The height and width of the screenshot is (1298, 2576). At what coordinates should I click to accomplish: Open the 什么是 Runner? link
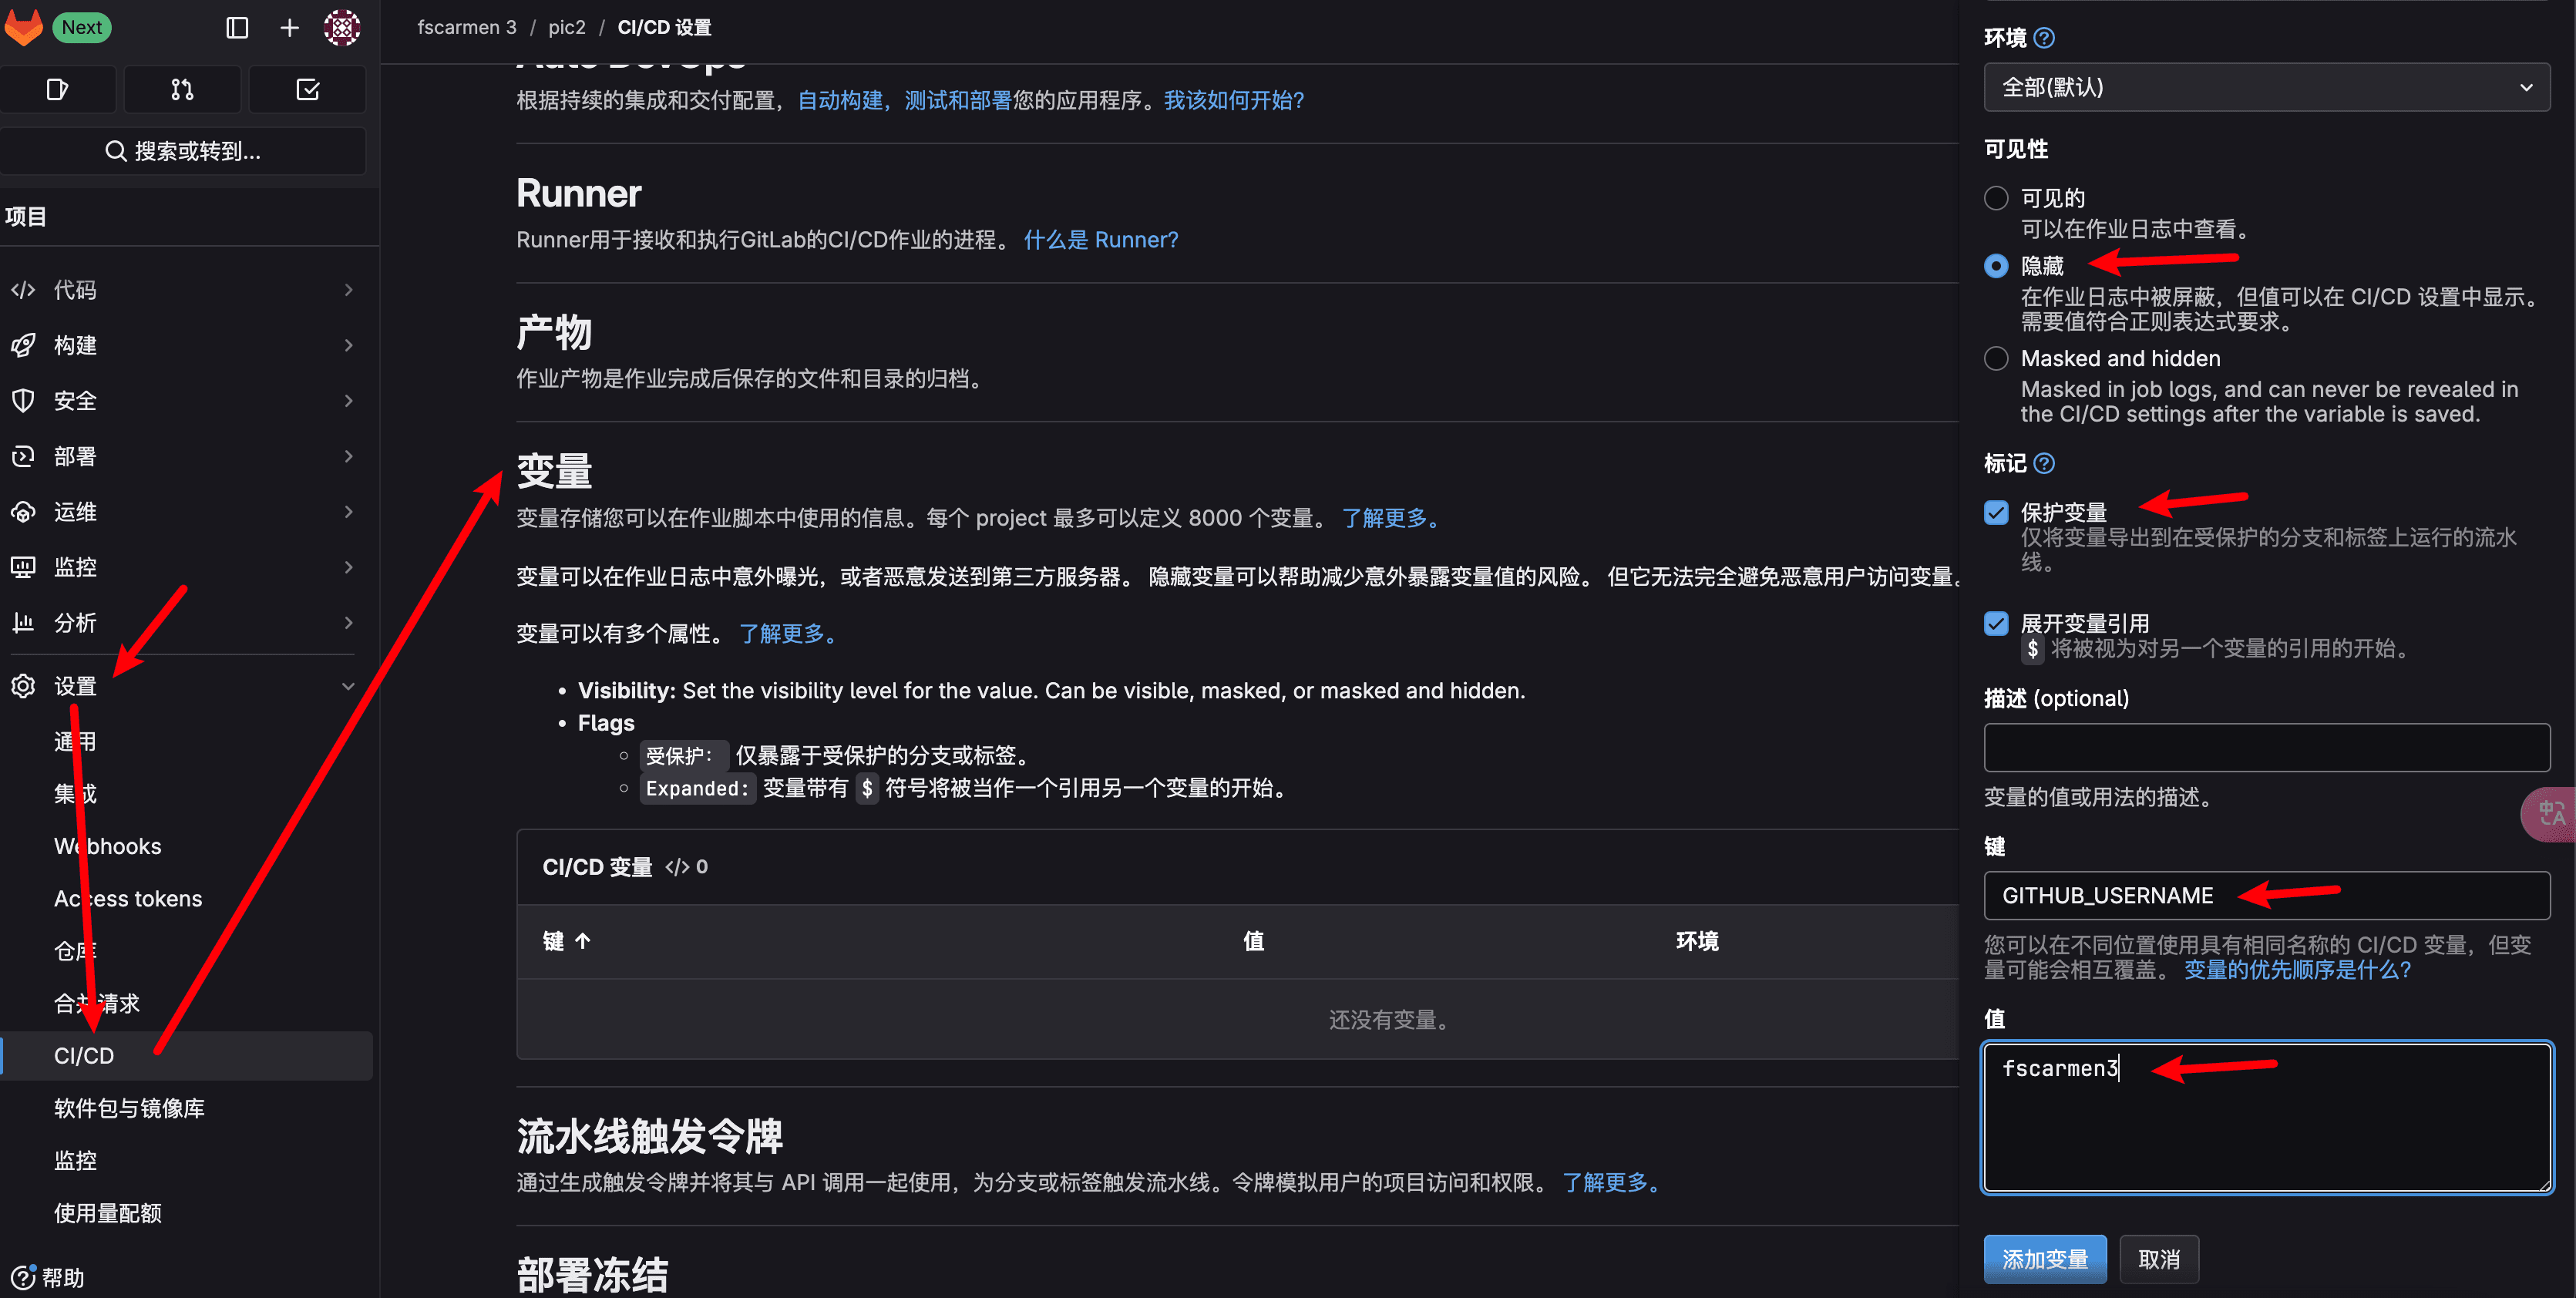[x=1101, y=240]
